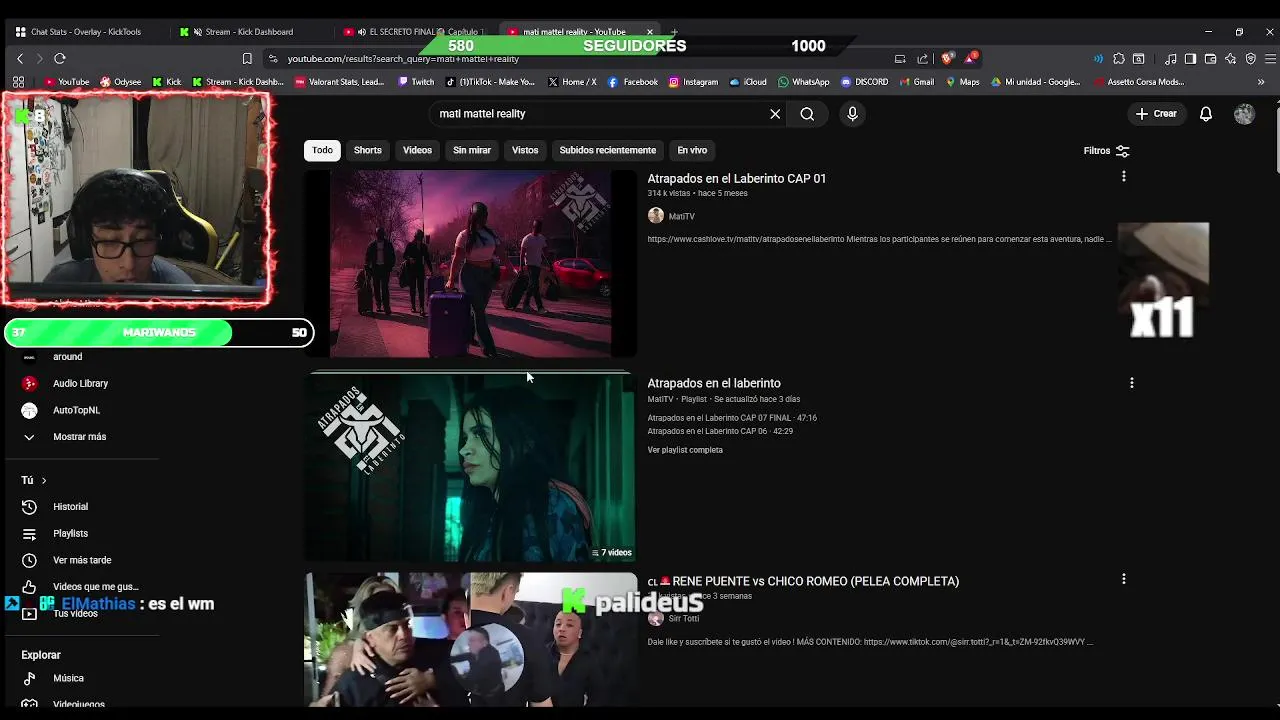Open a new browser tab with plus

pyautogui.click(x=674, y=32)
